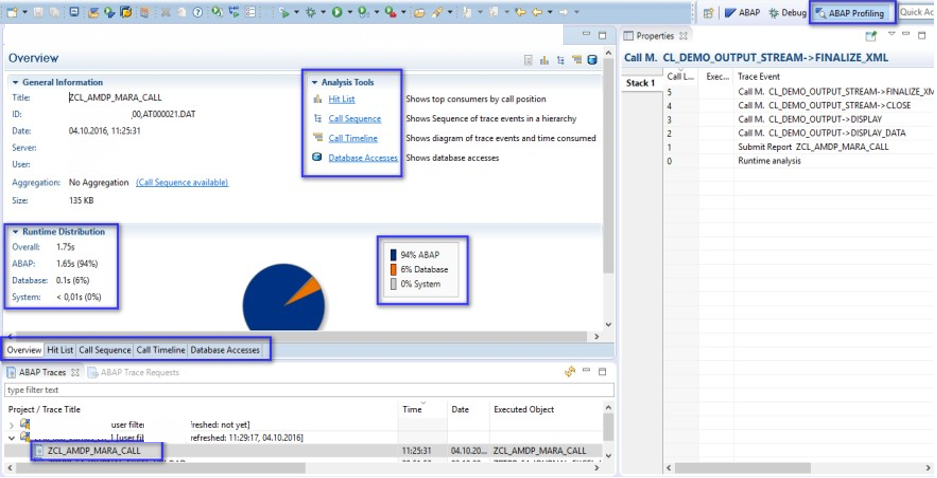This screenshot has height=478, width=937.
Task: Select the Stack 1 tab in Properties
Action: [x=641, y=83]
